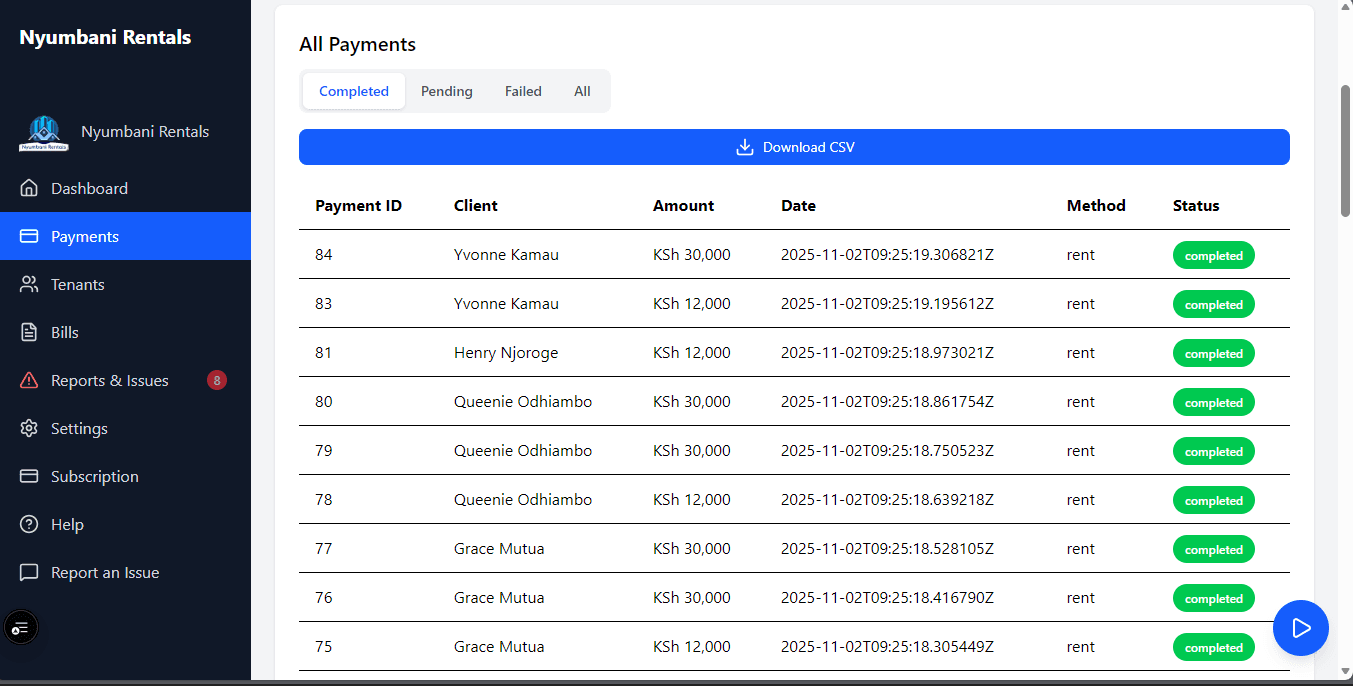The height and width of the screenshot is (686, 1353).
Task: Click the Nyumbani Rentals logo
Action: 43,131
